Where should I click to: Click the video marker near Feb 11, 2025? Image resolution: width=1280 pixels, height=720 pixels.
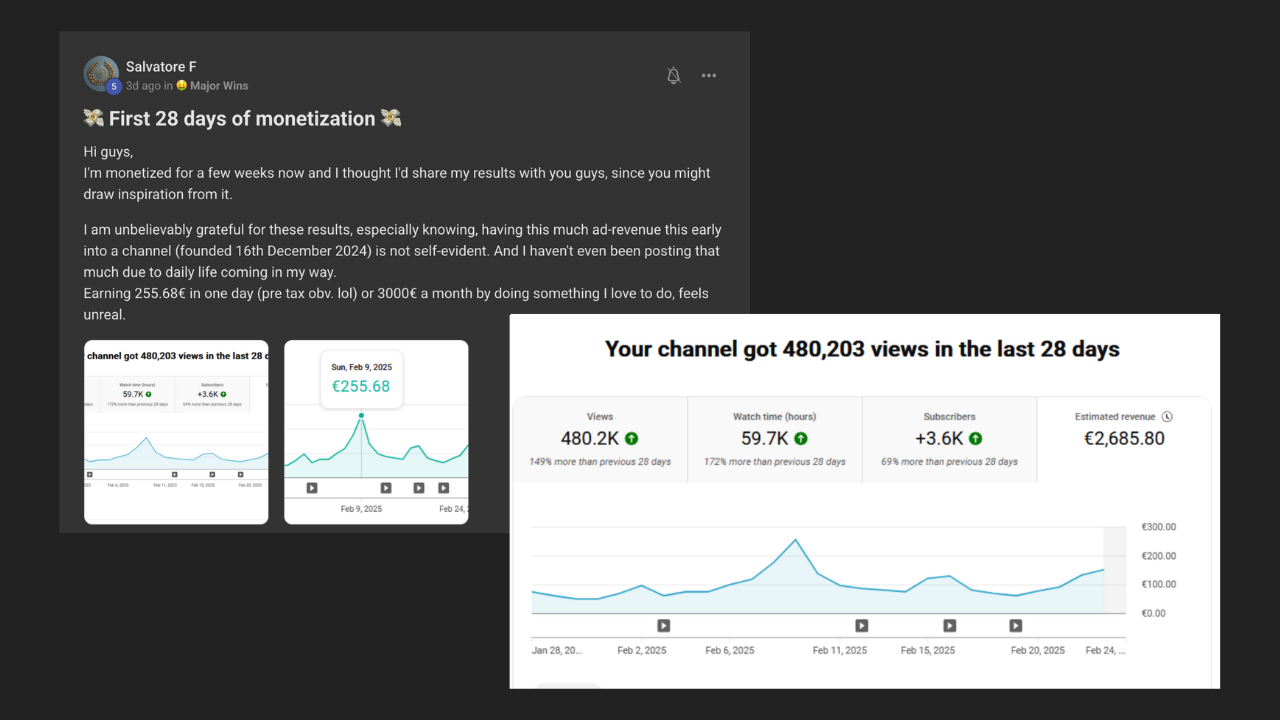[x=862, y=626]
